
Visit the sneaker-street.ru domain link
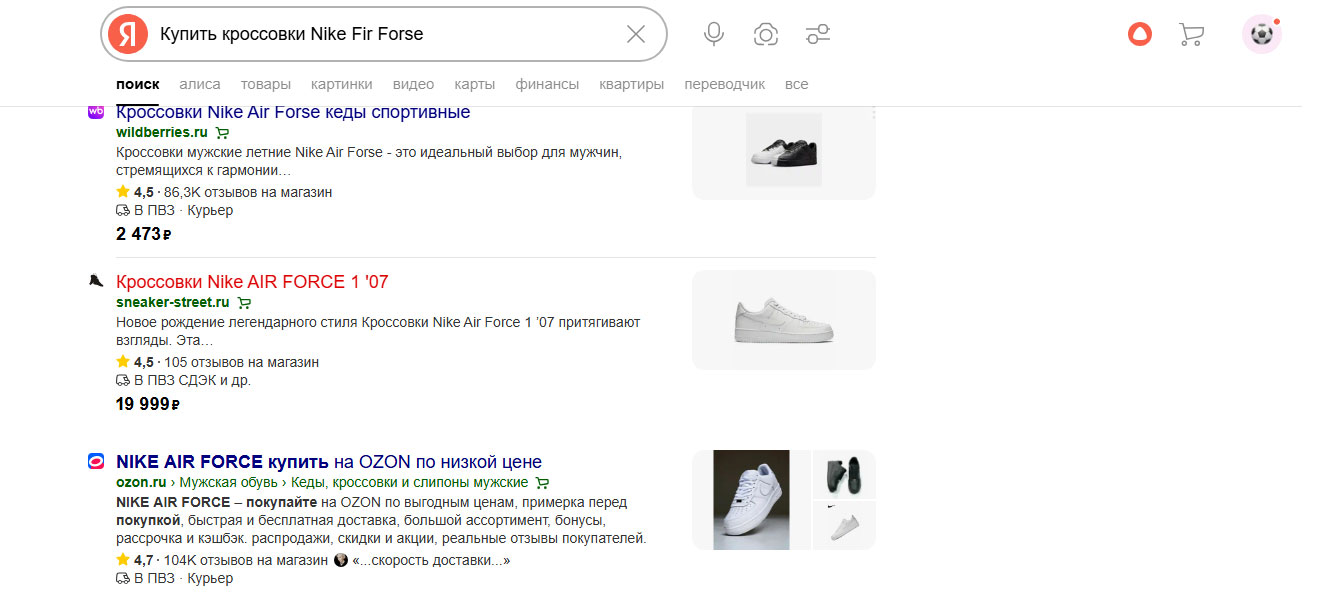[173, 302]
